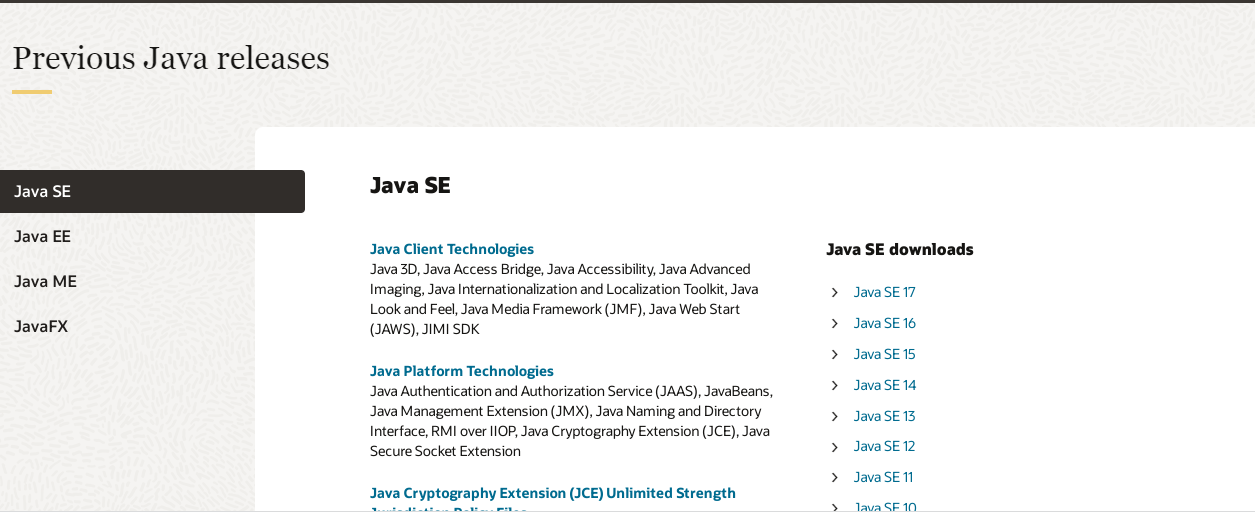This screenshot has height=517, width=1255.
Task: Click the Java SE downloads heading
Action: click(x=899, y=249)
